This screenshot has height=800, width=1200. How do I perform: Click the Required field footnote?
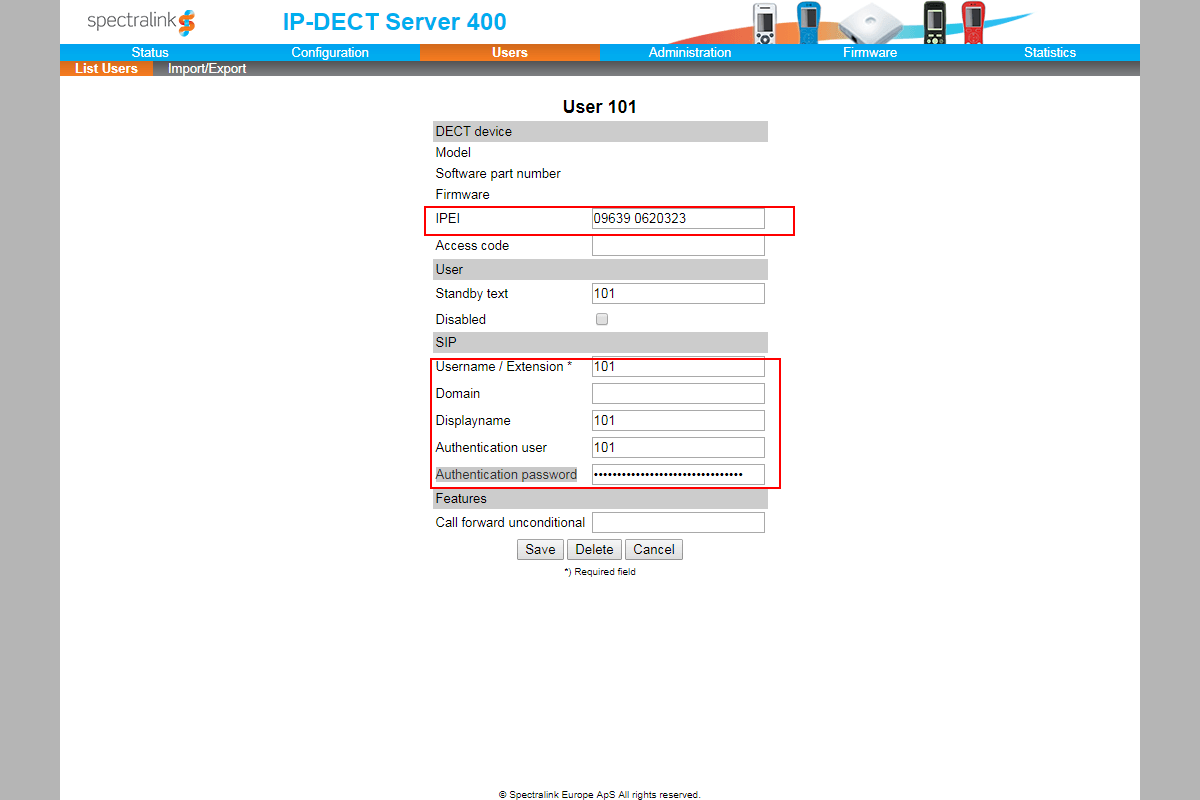pos(600,572)
